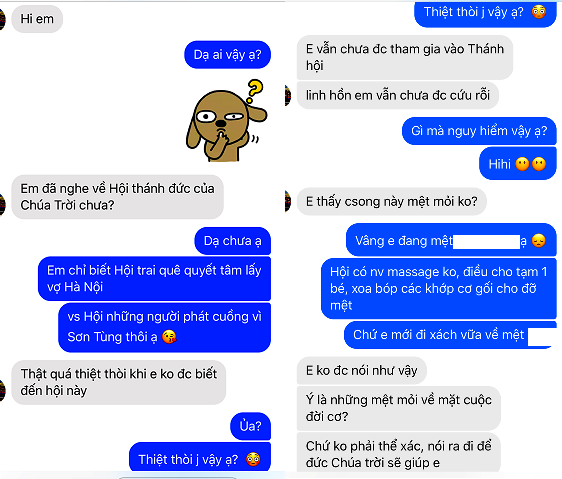The width and height of the screenshot is (562, 479).
Task: Select the 'Hội trai quê quyết tâm' message
Action: 154,279
